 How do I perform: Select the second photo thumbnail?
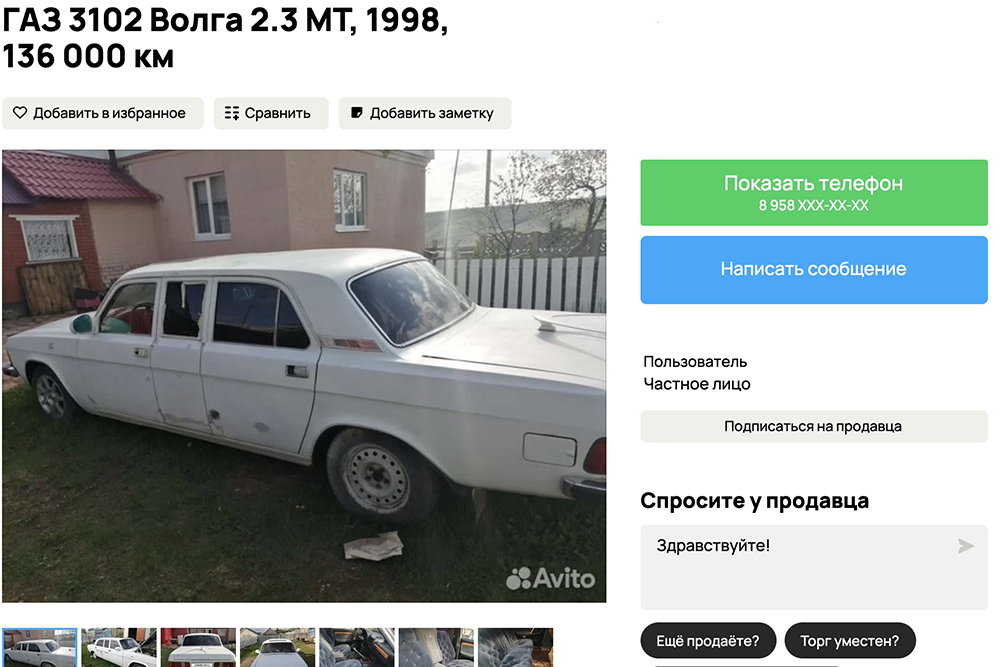[x=119, y=647]
